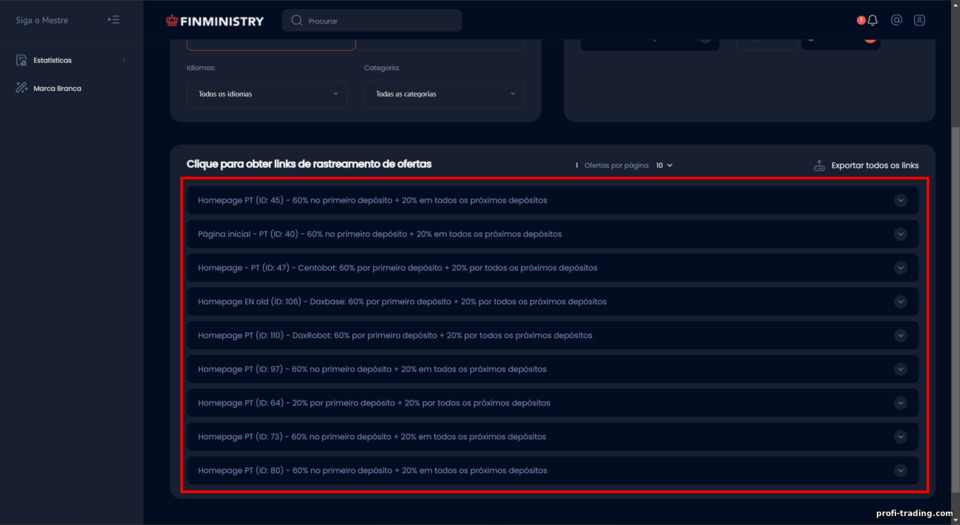Viewport: 960px width, 525px height.
Task: Click Siga o Mestre sidebar title
Action: pos(42,20)
